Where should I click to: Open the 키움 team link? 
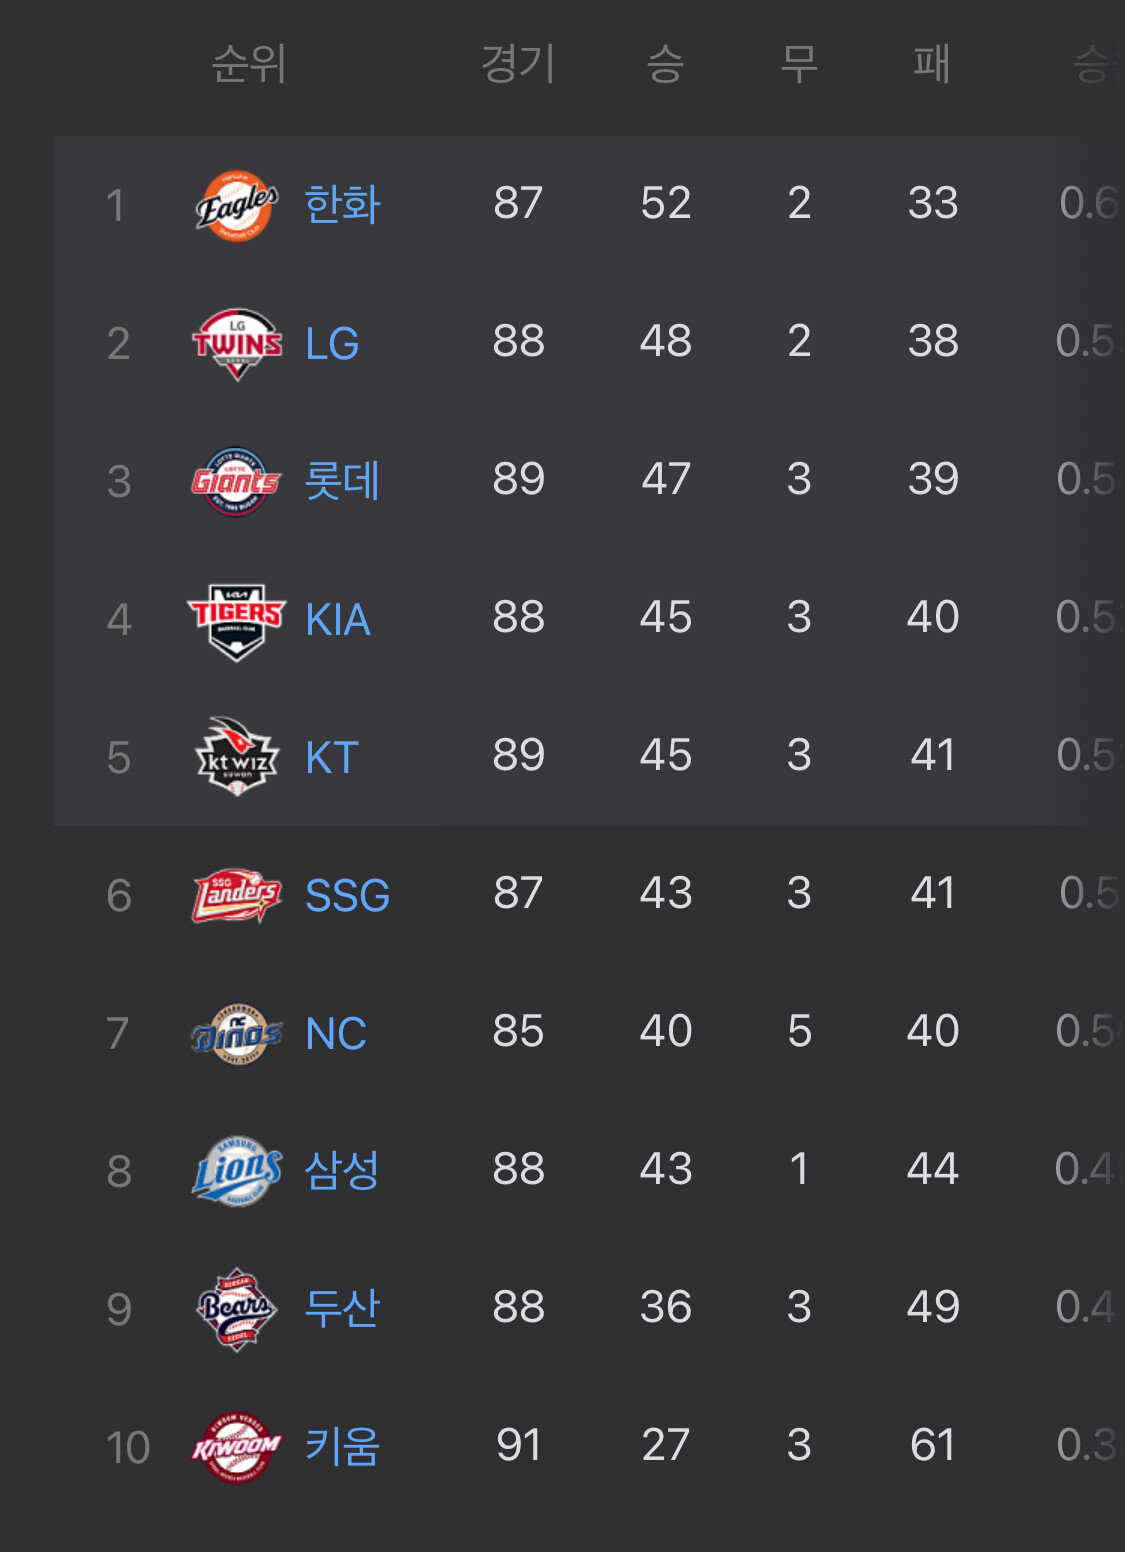tap(342, 1446)
